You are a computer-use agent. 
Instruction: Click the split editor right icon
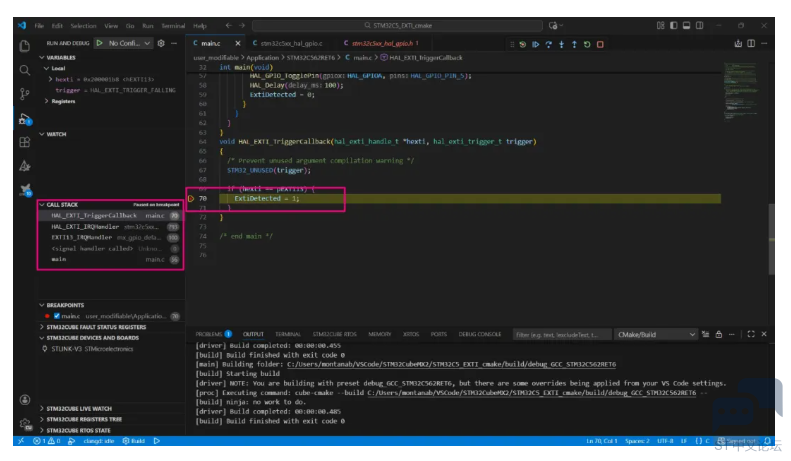point(751,44)
